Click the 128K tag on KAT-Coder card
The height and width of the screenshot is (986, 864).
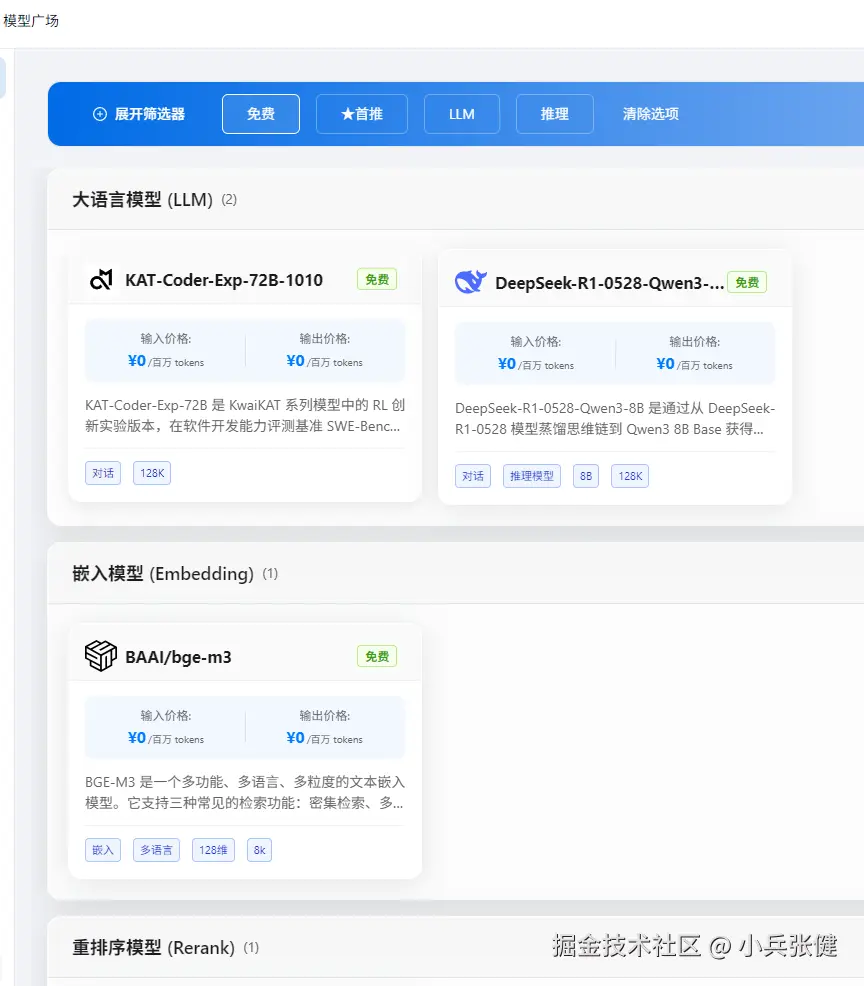tap(152, 473)
